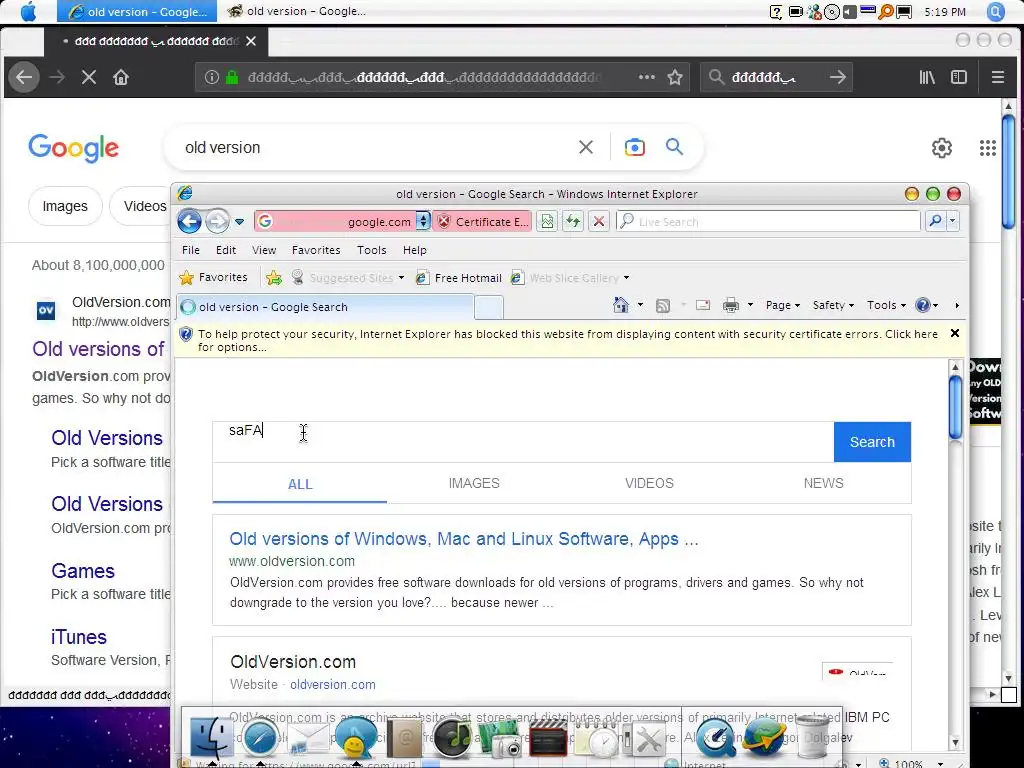The height and width of the screenshot is (768, 1024).
Task: Open IE Edit menu
Action: (226, 250)
